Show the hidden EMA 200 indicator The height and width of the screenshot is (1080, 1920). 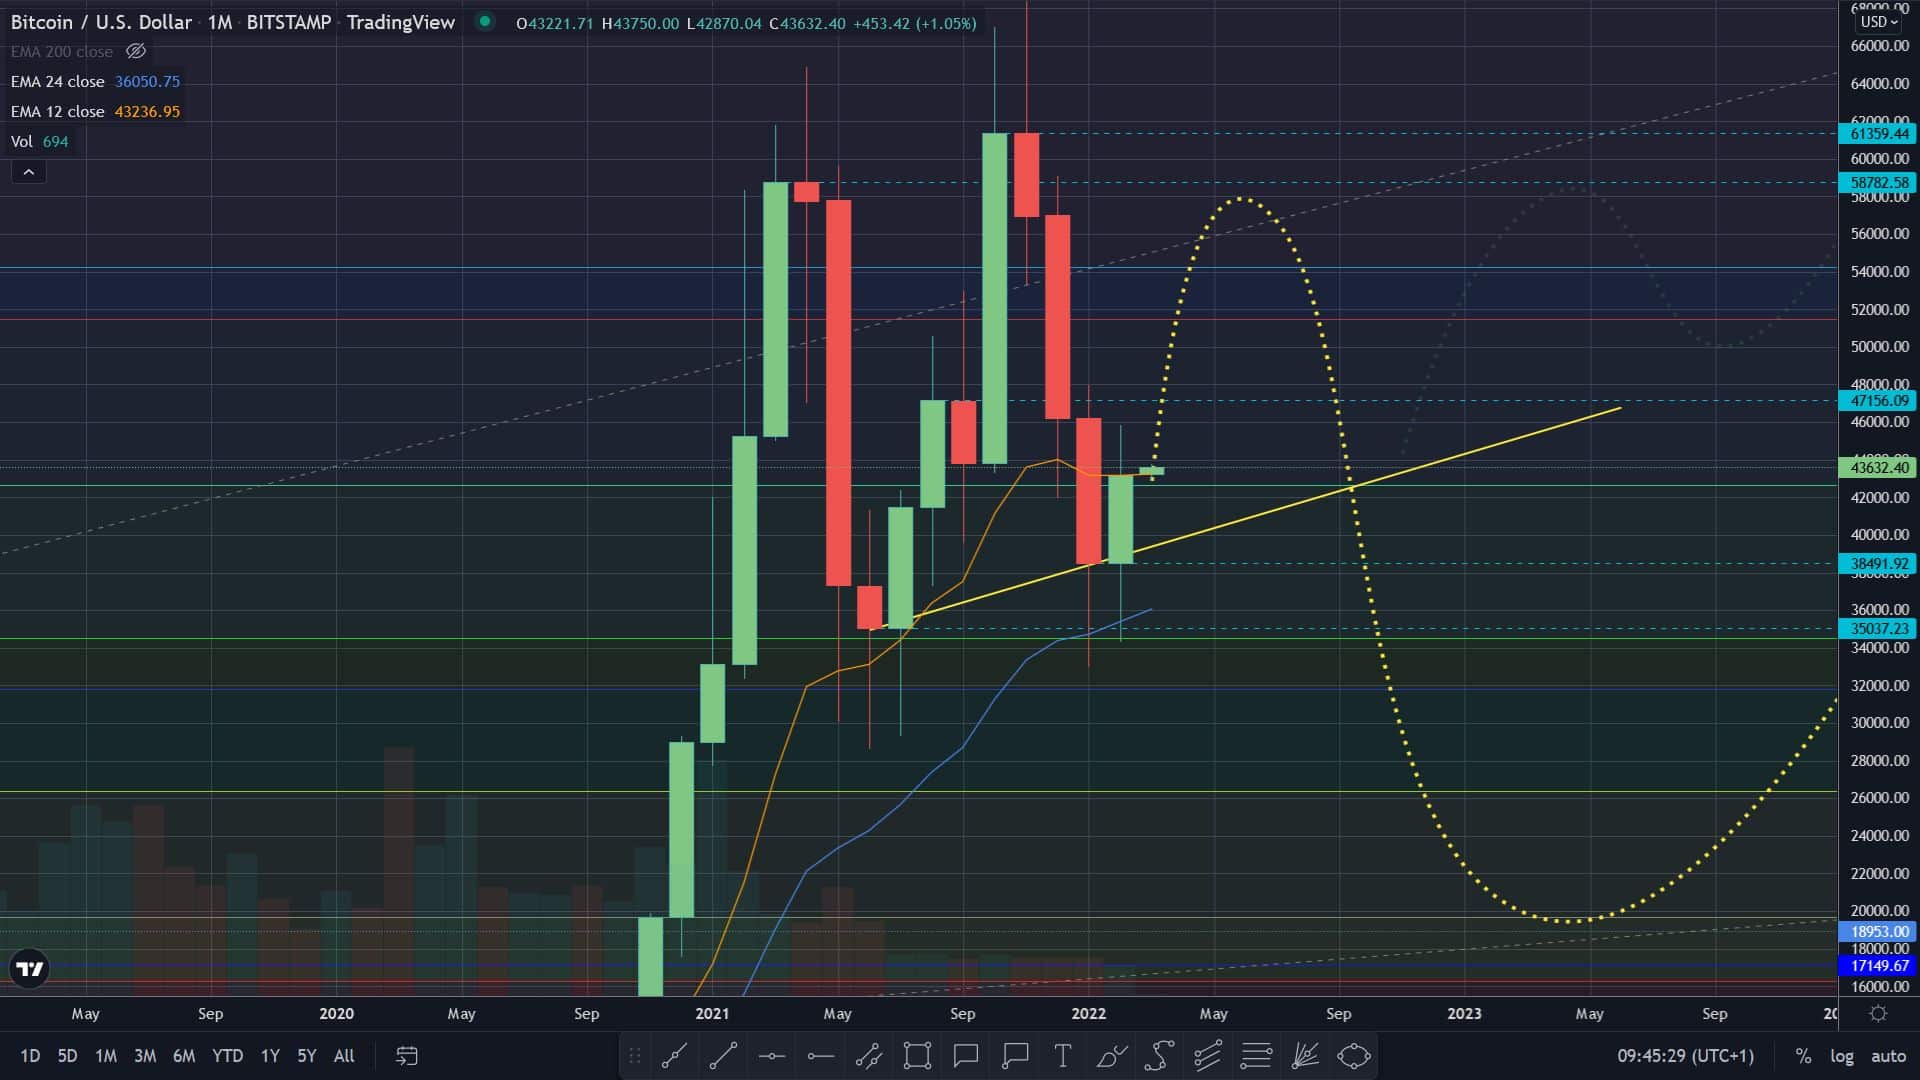[136, 51]
